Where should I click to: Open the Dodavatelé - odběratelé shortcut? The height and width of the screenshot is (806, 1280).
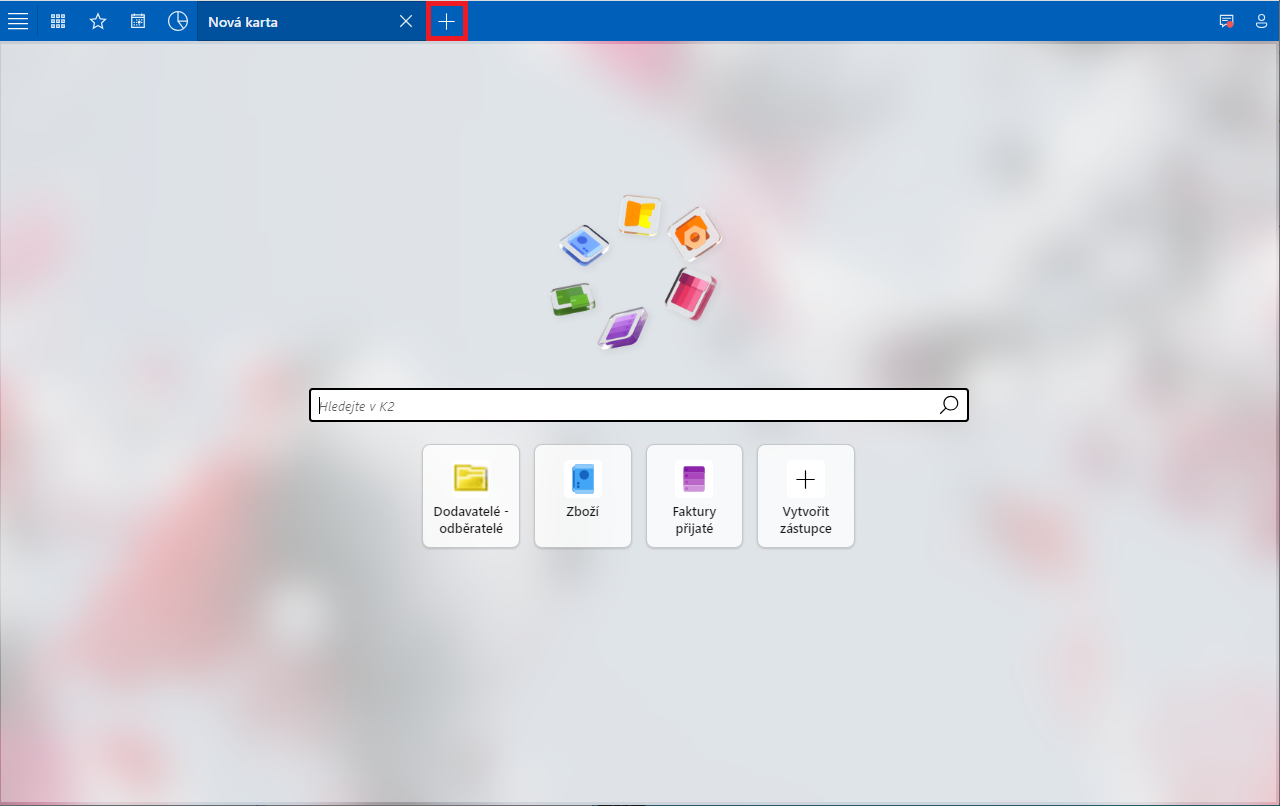[471, 496]
